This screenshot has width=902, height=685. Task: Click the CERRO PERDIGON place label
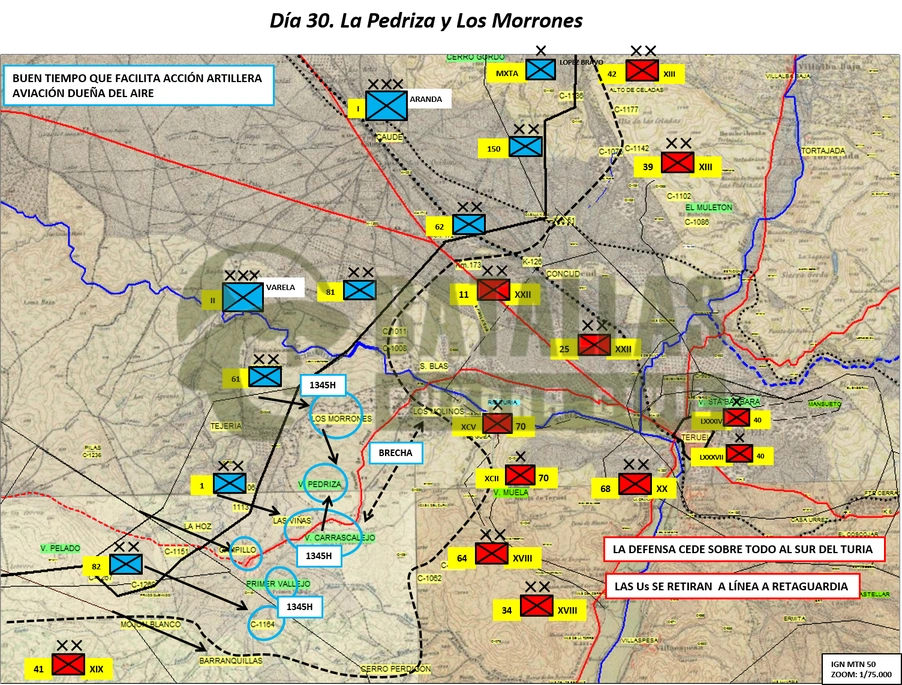click(396, 669)
